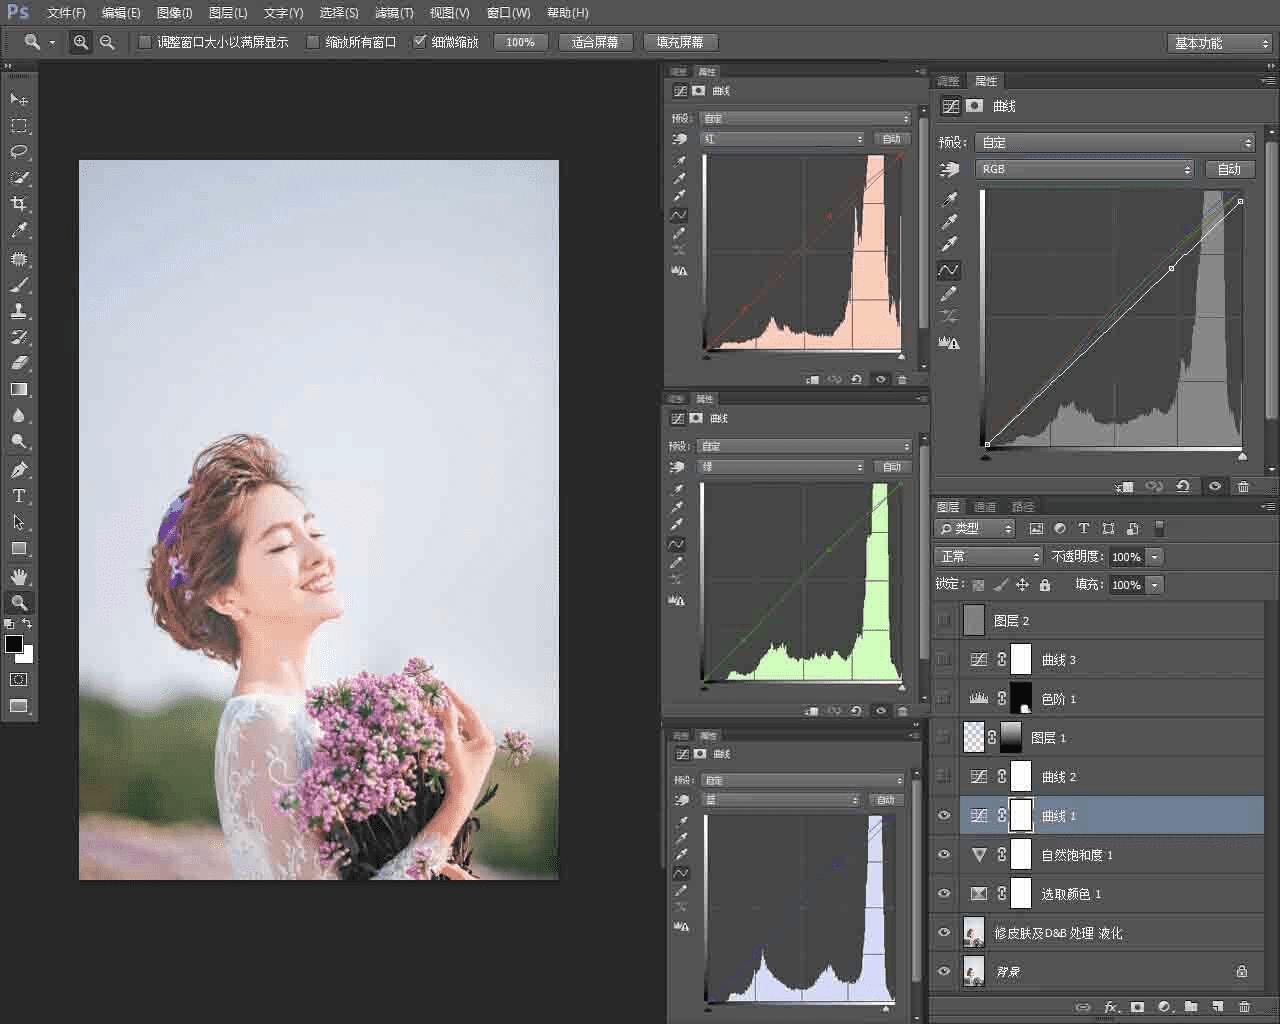This screenshot has height=1024, width=1280.
Task: Select the Eraser tool
Action: coord(19,363)
